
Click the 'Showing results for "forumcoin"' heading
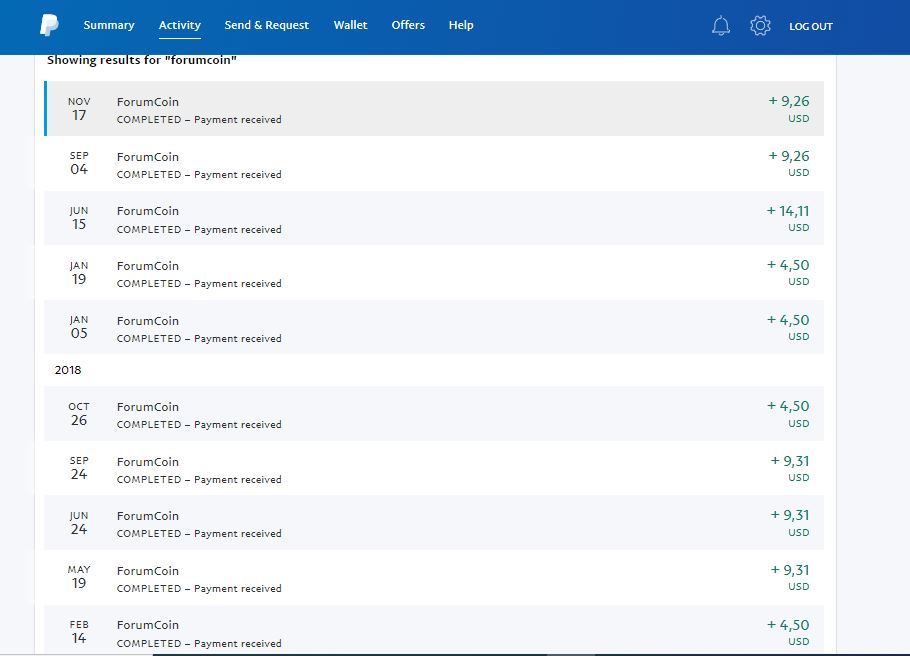click(142, 60)
